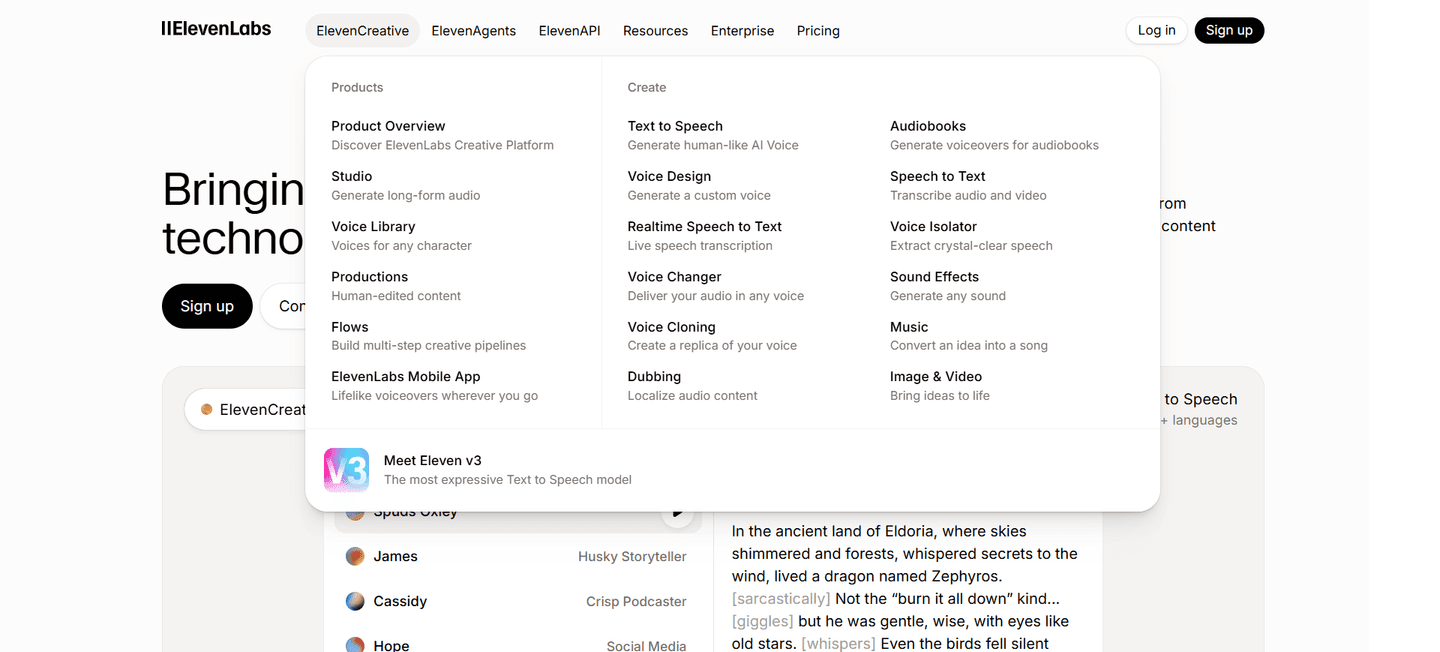Open the Enterprise nav item
1440x652 pixels.
point(742,31)
